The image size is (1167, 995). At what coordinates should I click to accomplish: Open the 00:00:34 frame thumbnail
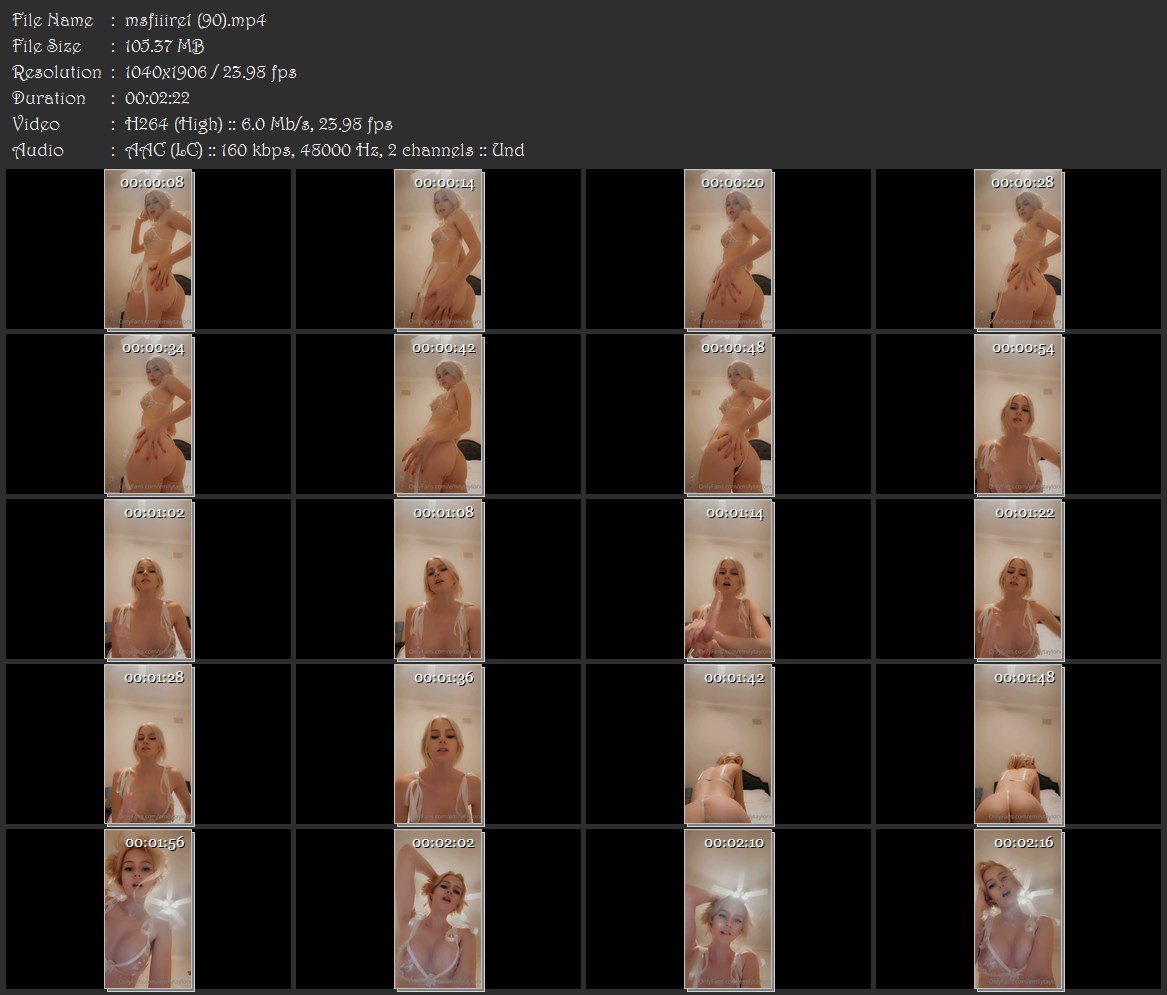click(149, 415)
